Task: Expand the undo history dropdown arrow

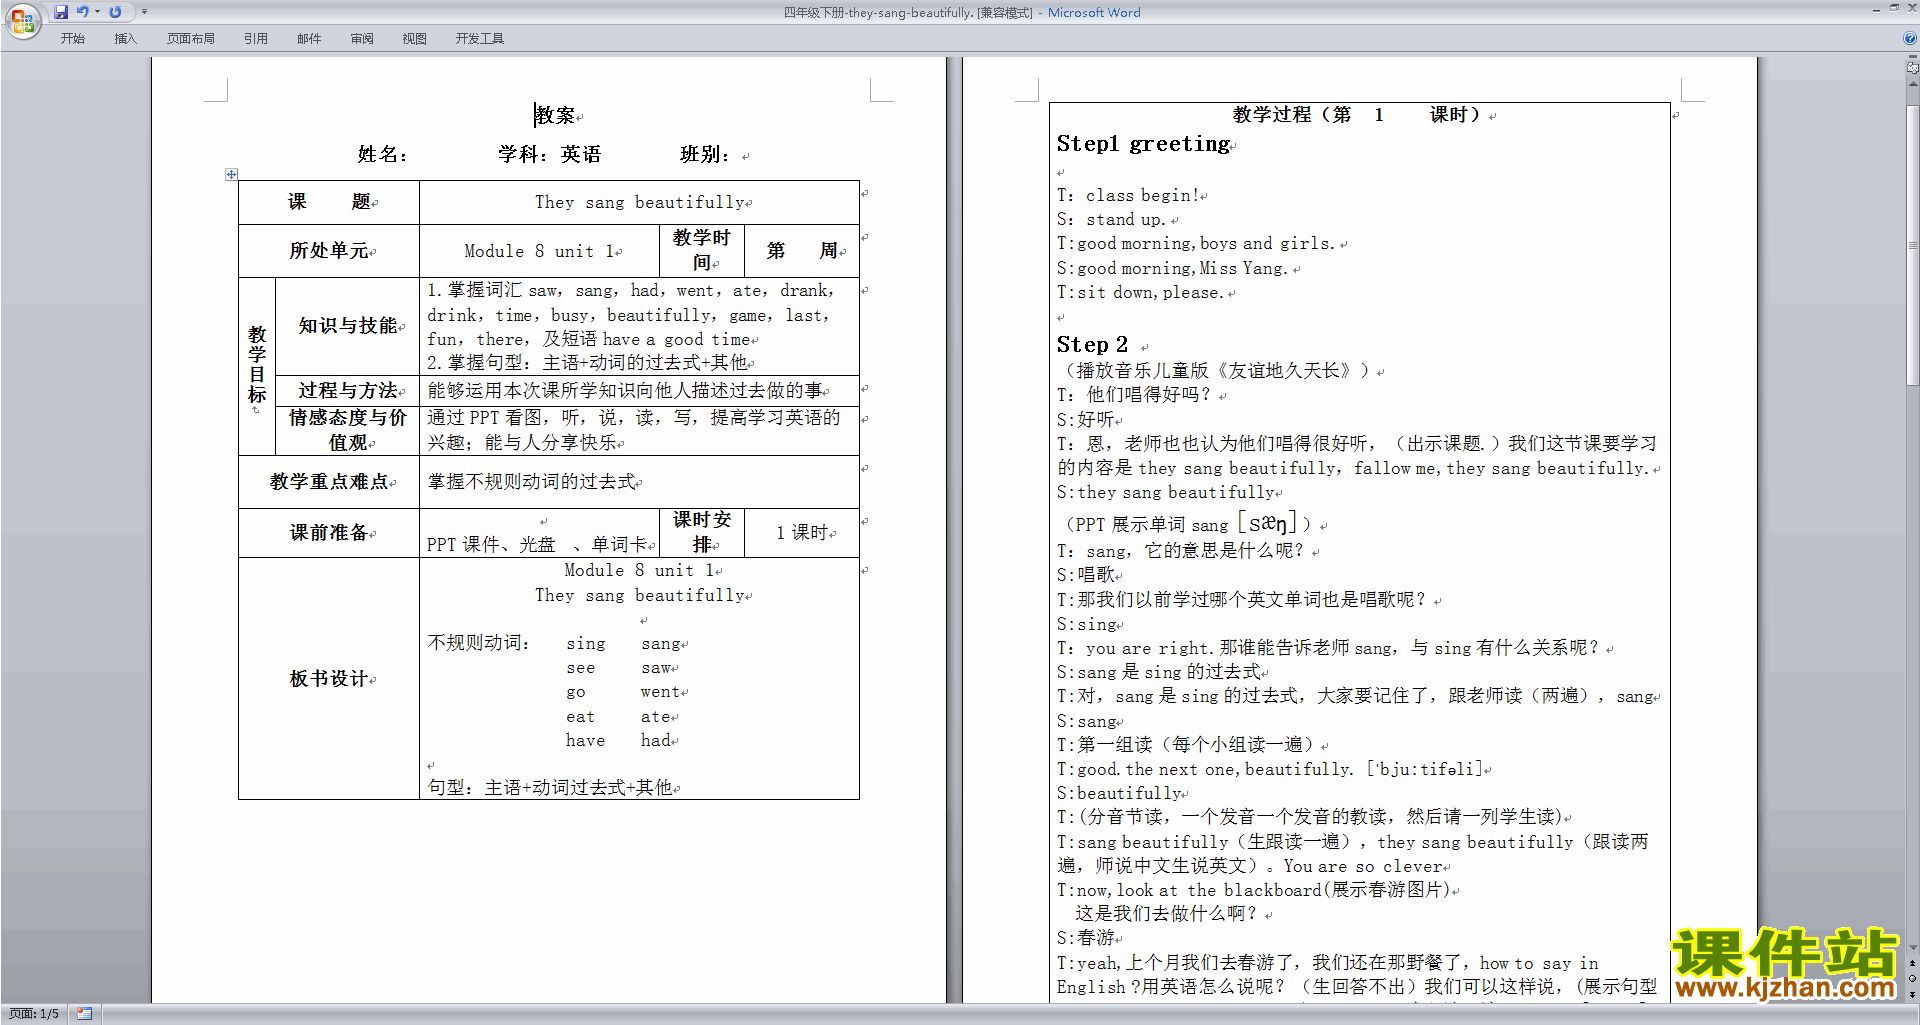Action: 97,12
